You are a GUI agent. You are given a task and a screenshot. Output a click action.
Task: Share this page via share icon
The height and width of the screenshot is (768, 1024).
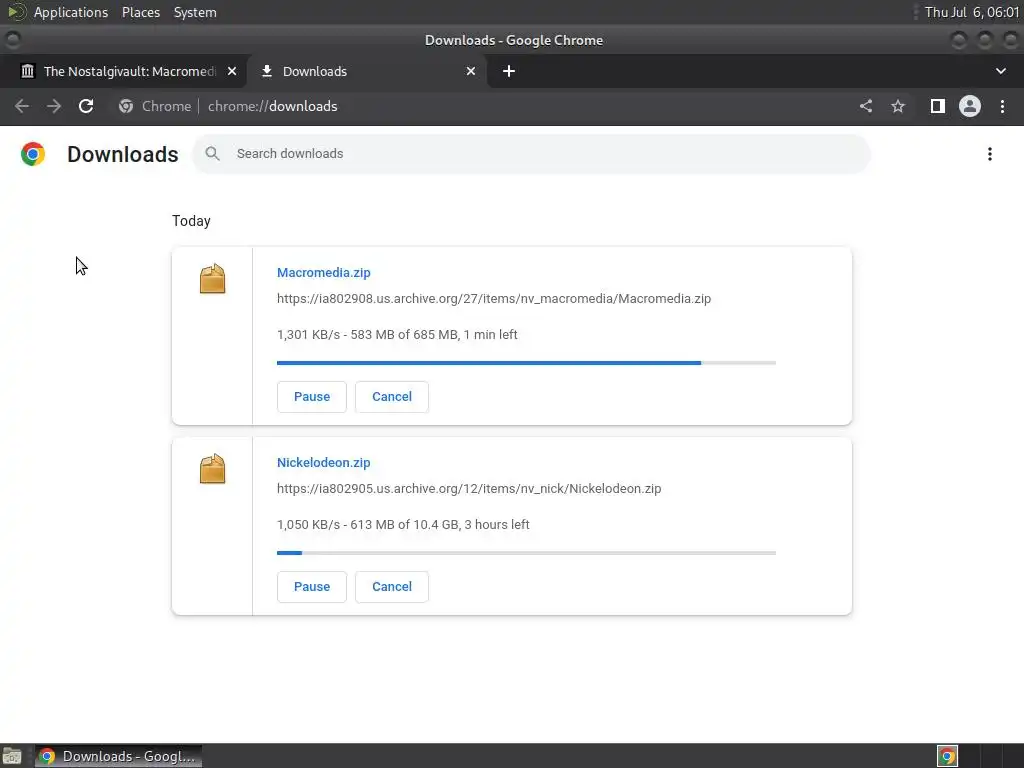[x=866, y=106]
